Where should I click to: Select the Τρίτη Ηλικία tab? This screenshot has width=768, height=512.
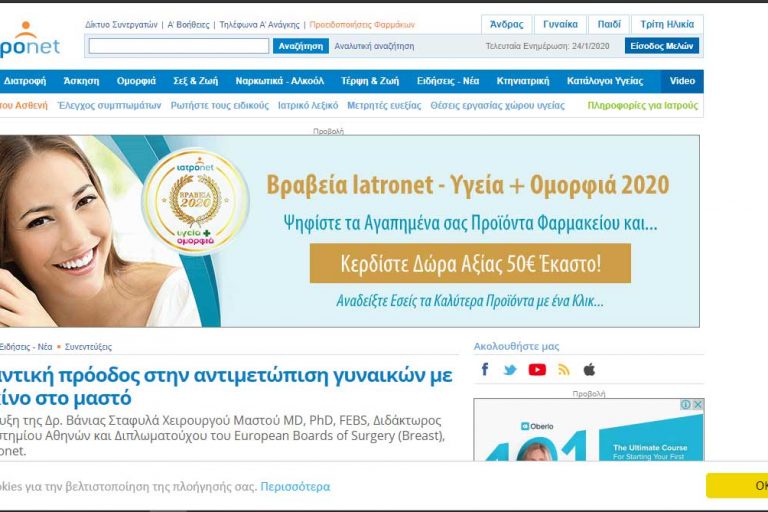click(x=667, y=24)
